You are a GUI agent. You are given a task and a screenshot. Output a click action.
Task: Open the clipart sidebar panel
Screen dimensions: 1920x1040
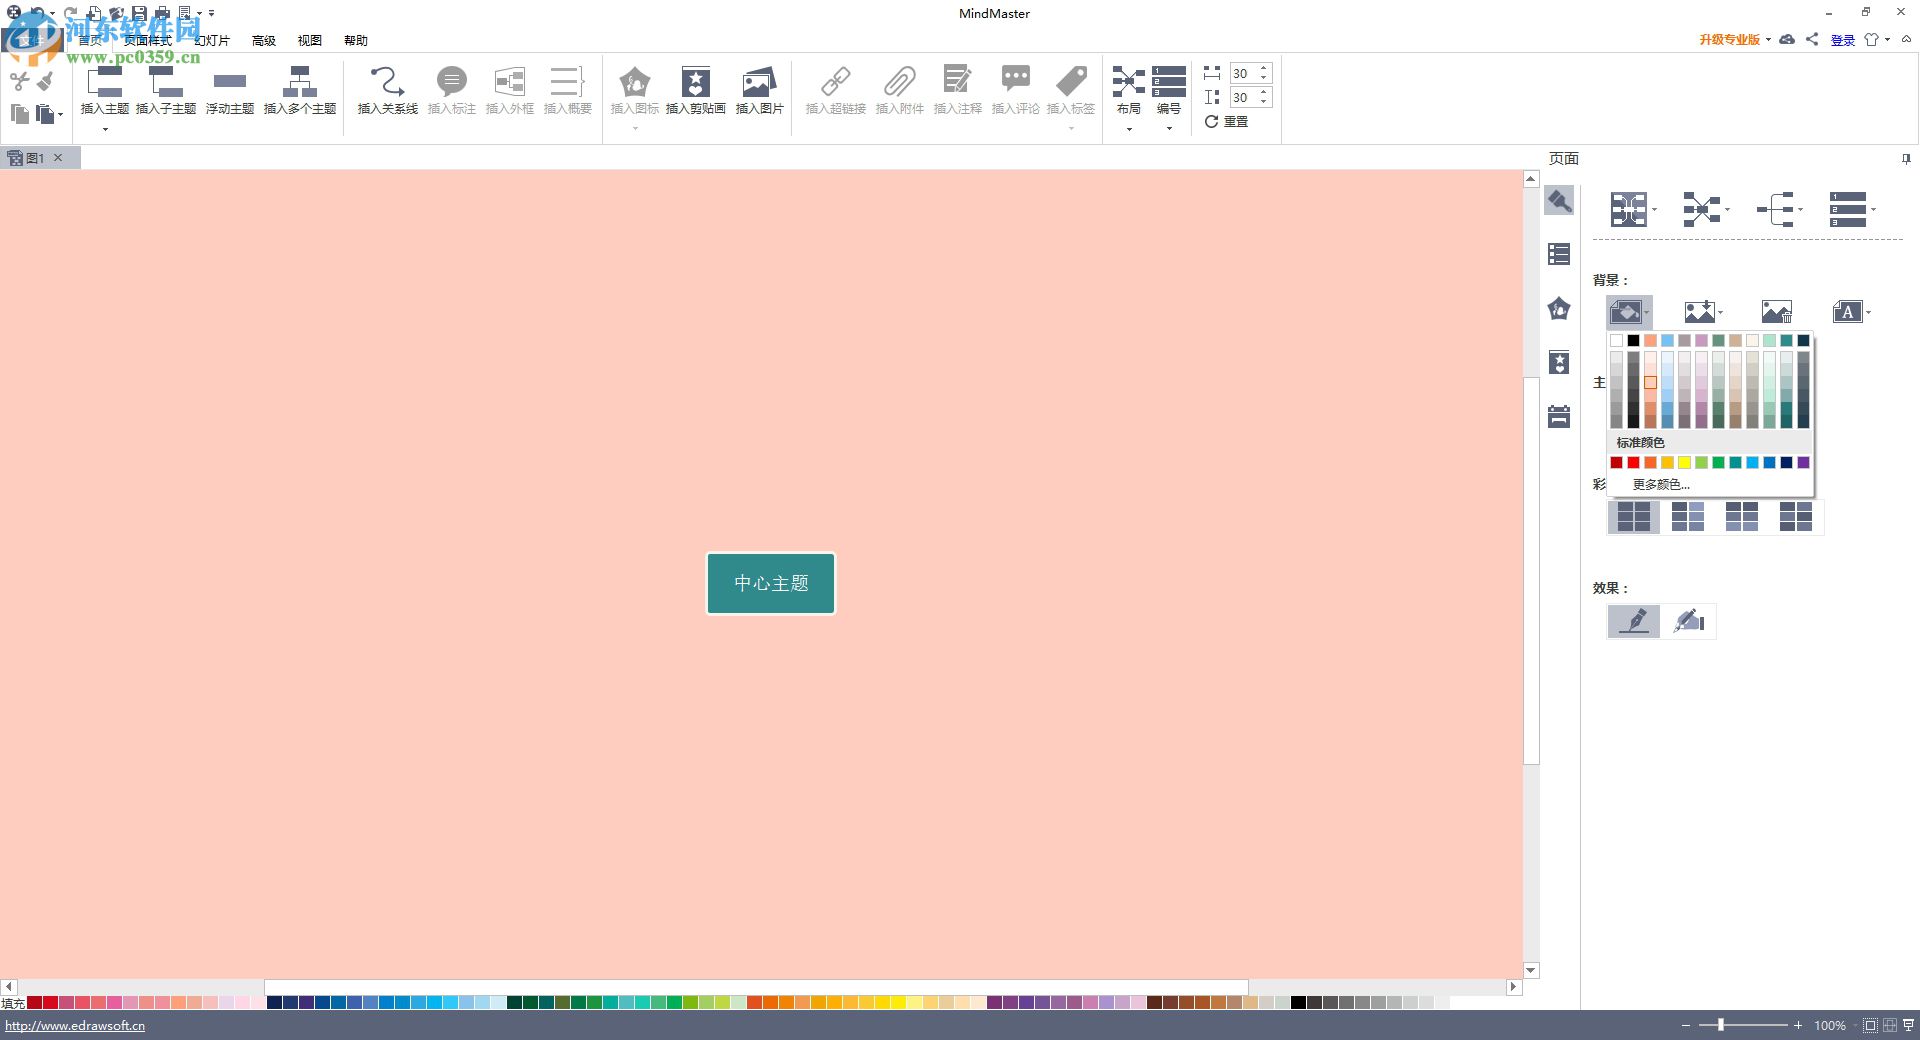coord(1559,362)
